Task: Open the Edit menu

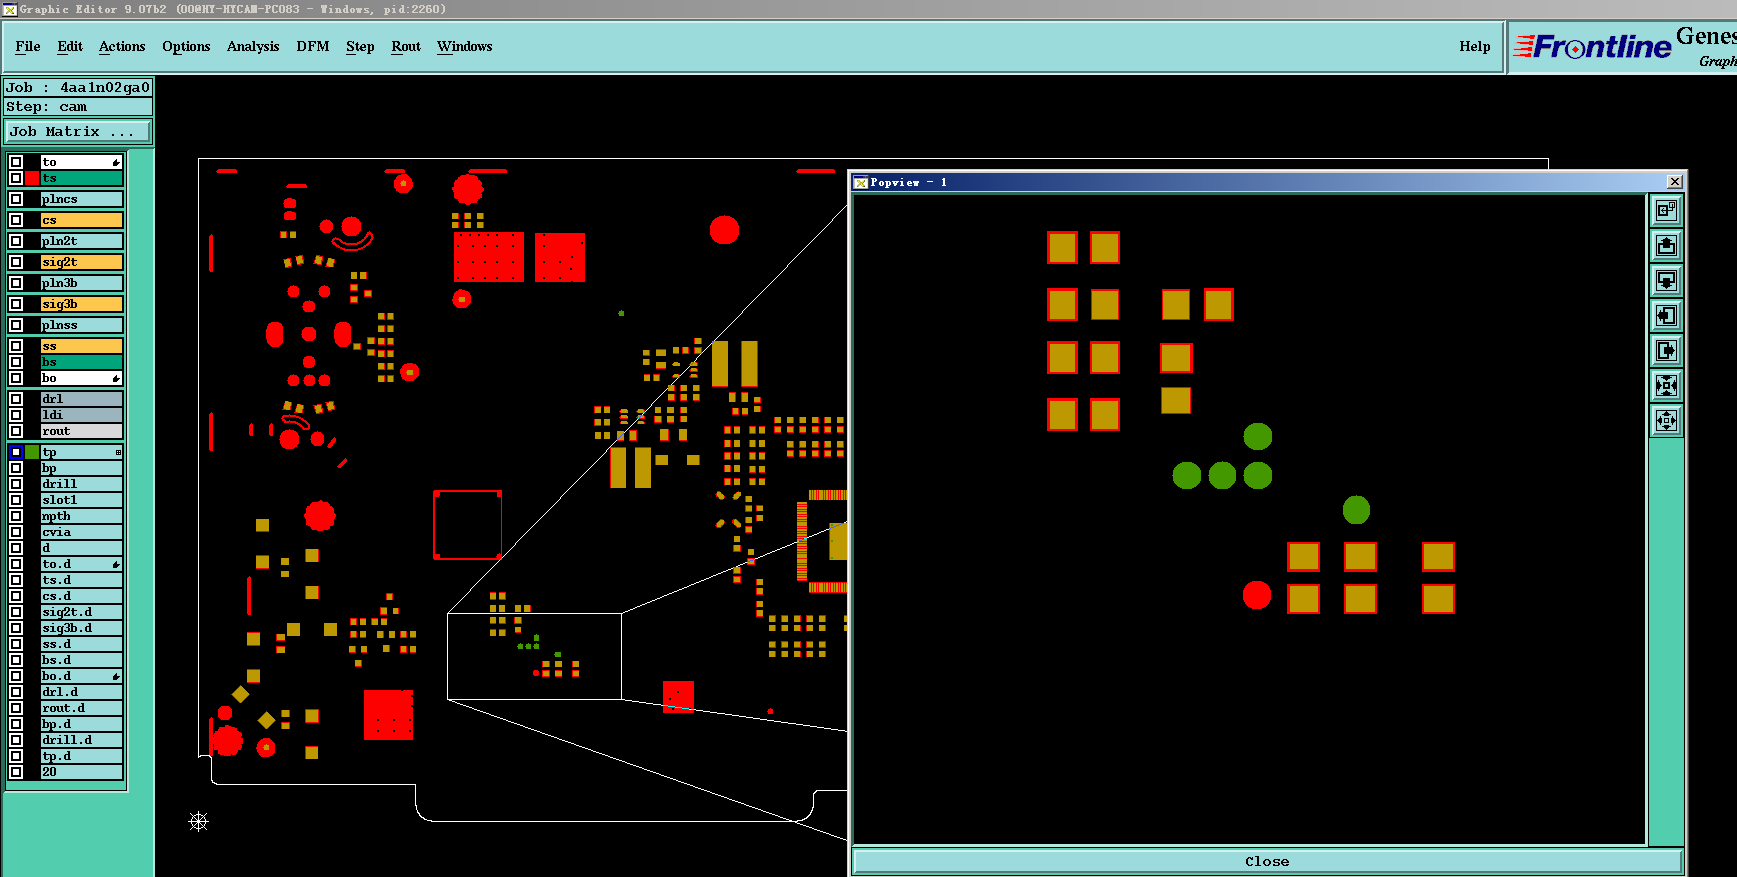Action: click(70, 46)
